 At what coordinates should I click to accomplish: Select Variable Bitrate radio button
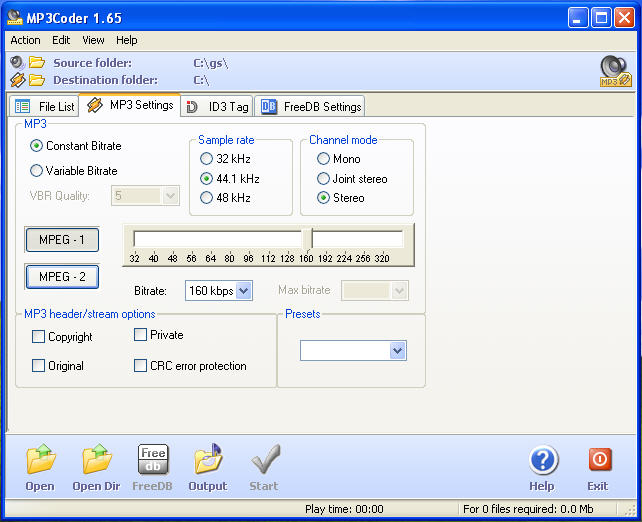click(36, 170)
